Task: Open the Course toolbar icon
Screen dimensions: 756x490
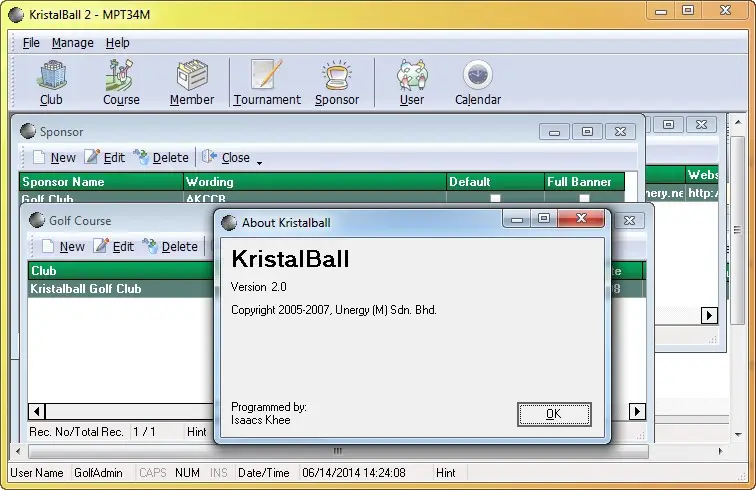Action: pyautogui.click(x=121, y=82)
